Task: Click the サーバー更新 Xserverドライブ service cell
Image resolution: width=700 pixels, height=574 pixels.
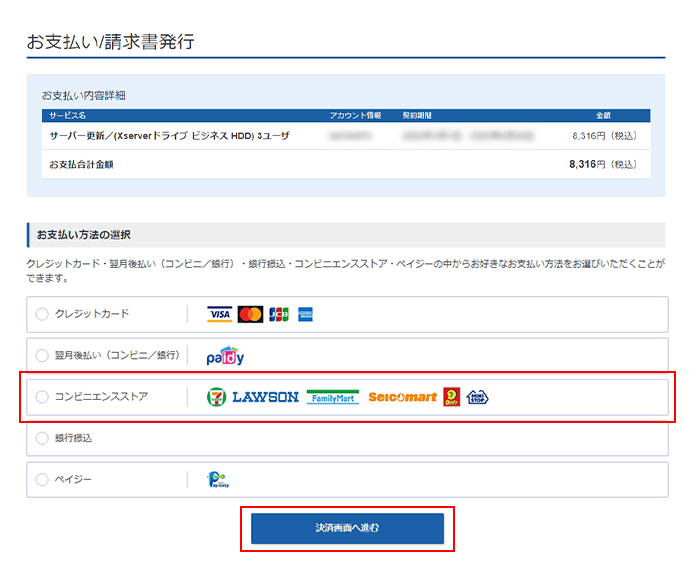Action: (x=170, y=136)
